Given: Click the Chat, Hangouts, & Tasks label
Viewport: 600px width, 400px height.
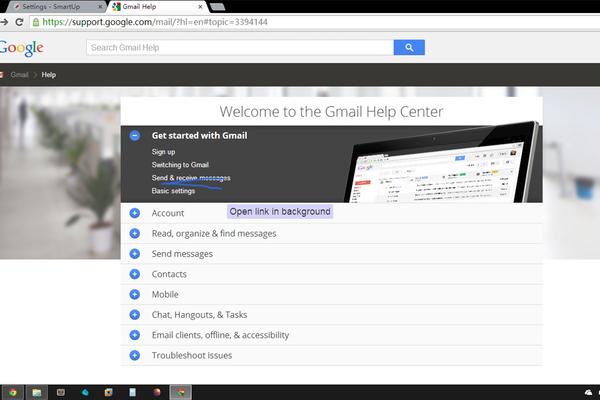Looking at the screenshot, I should 199,315.
